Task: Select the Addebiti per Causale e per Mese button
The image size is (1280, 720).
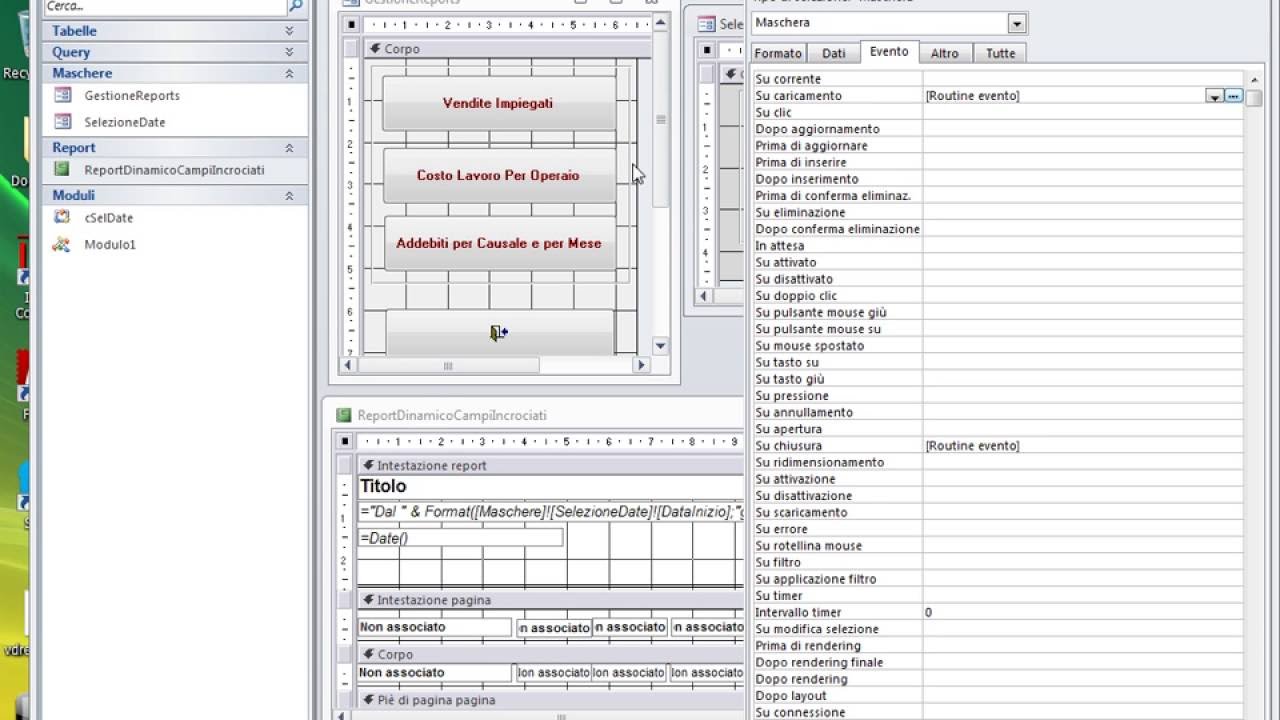Action: pyautogui.click(x=499, y=243)
